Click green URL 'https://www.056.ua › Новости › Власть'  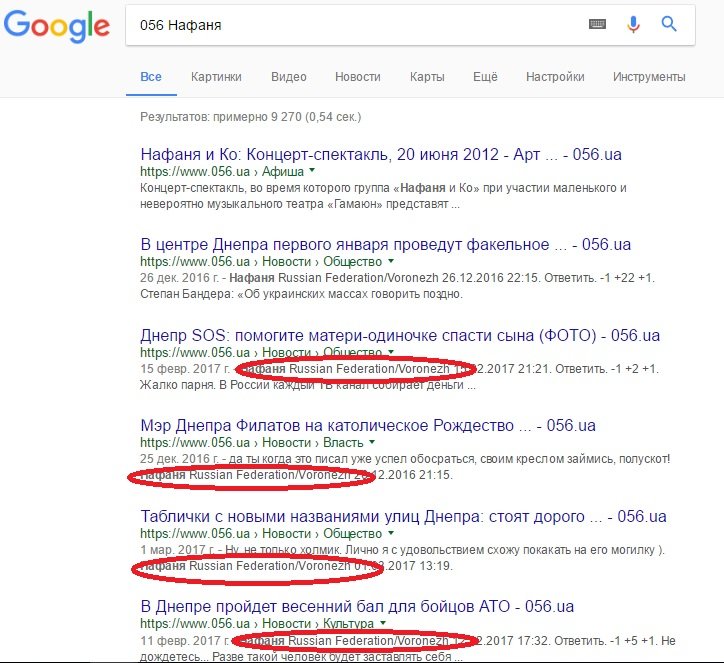(252, 442)
